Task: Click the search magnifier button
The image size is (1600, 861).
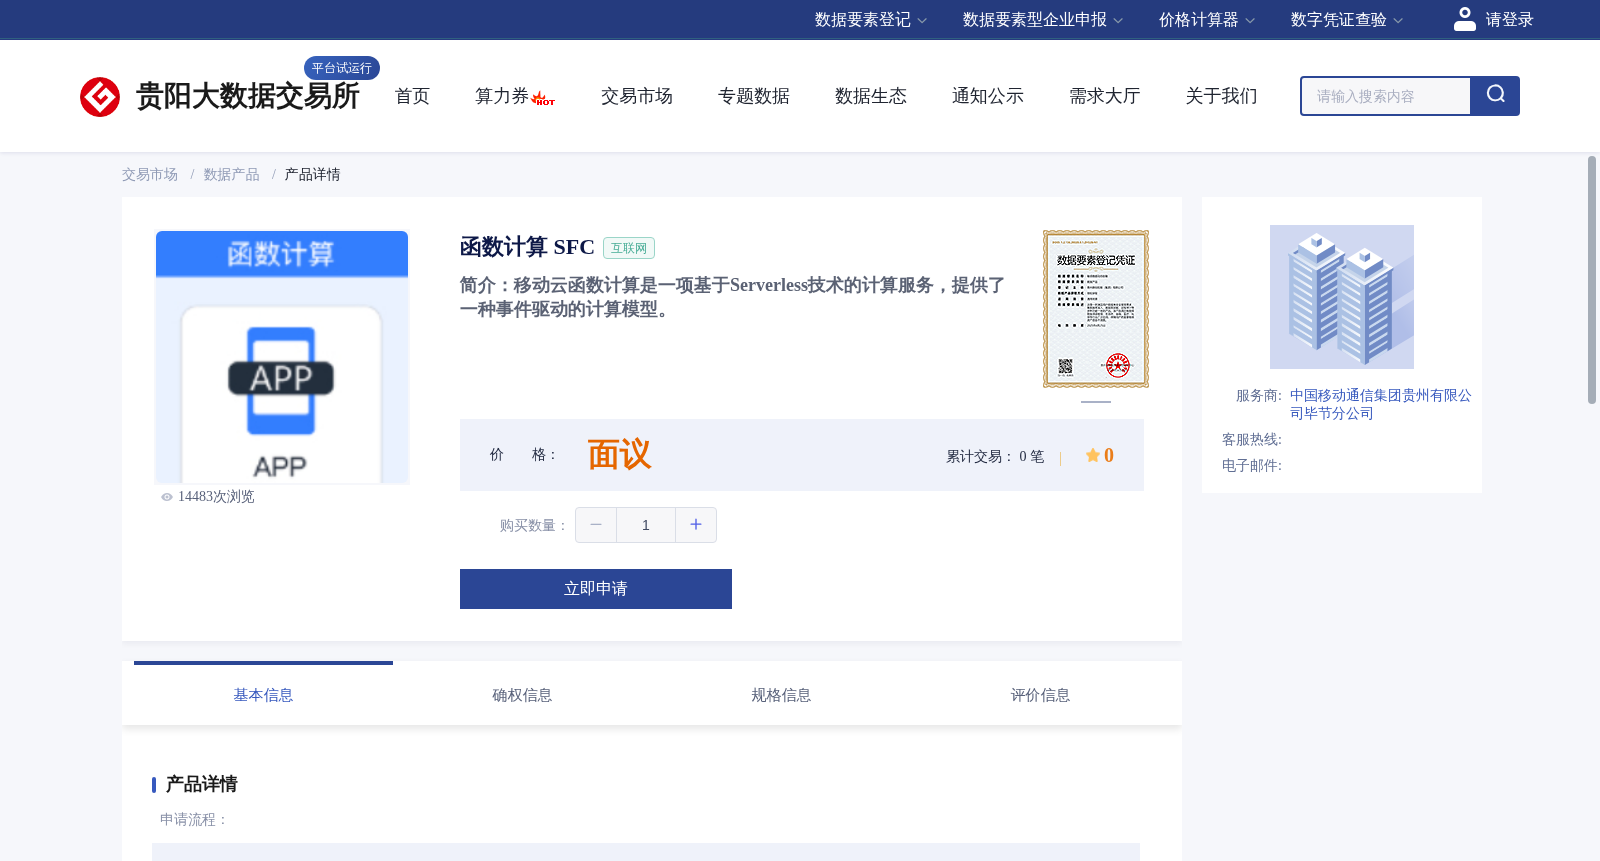Action: coord(1495,96)
